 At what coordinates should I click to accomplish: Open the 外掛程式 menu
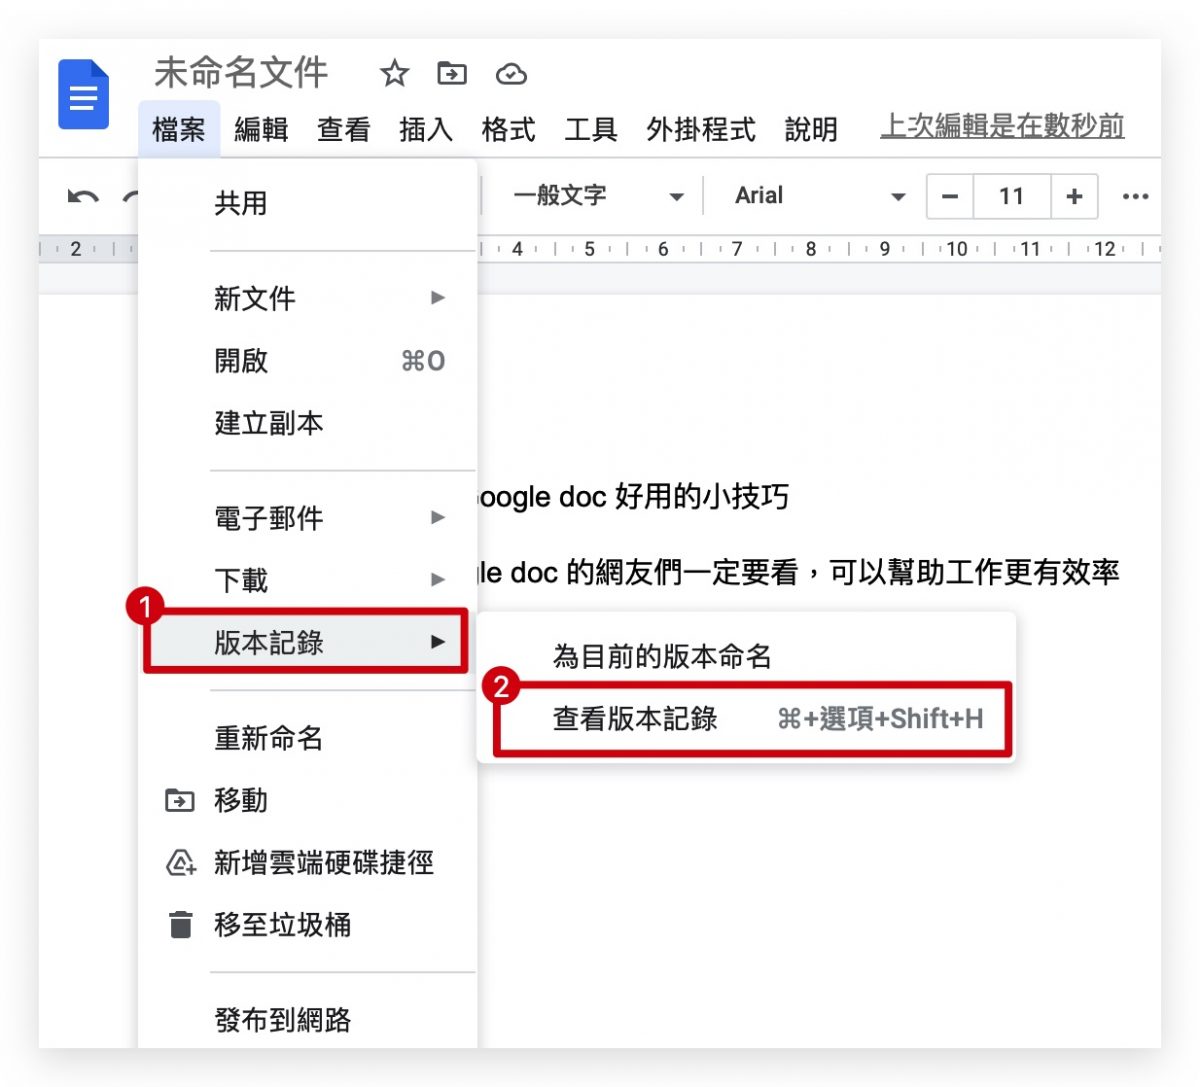coord(700,129)
